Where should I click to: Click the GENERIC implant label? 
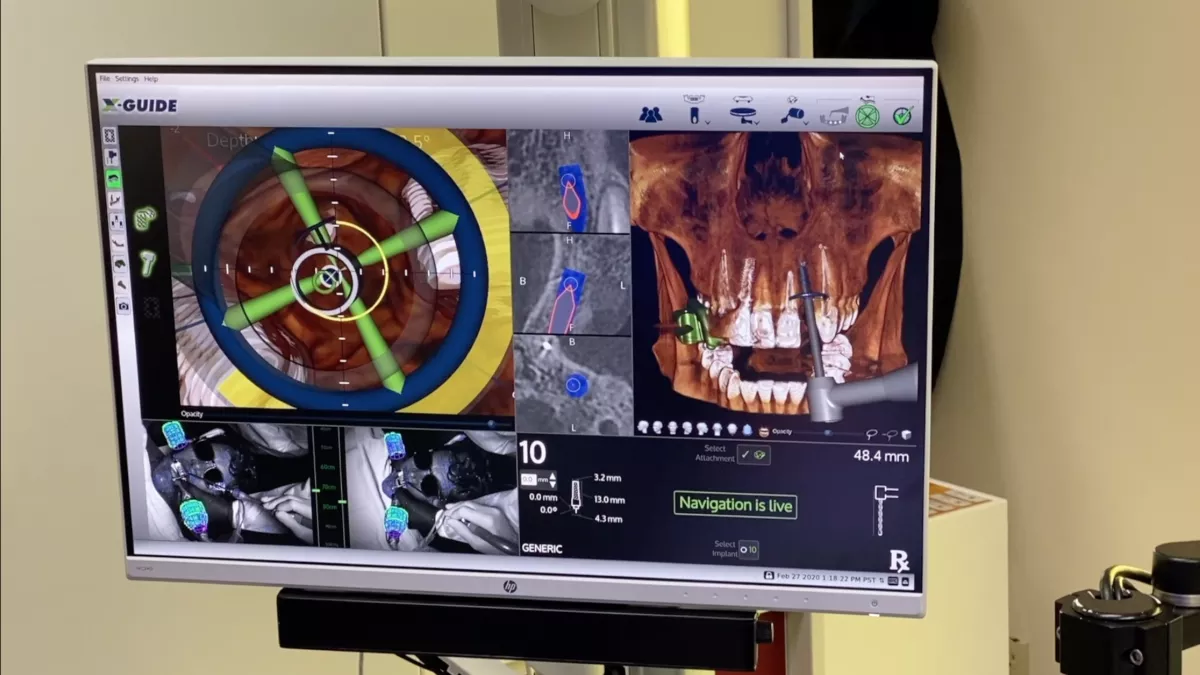542,548
